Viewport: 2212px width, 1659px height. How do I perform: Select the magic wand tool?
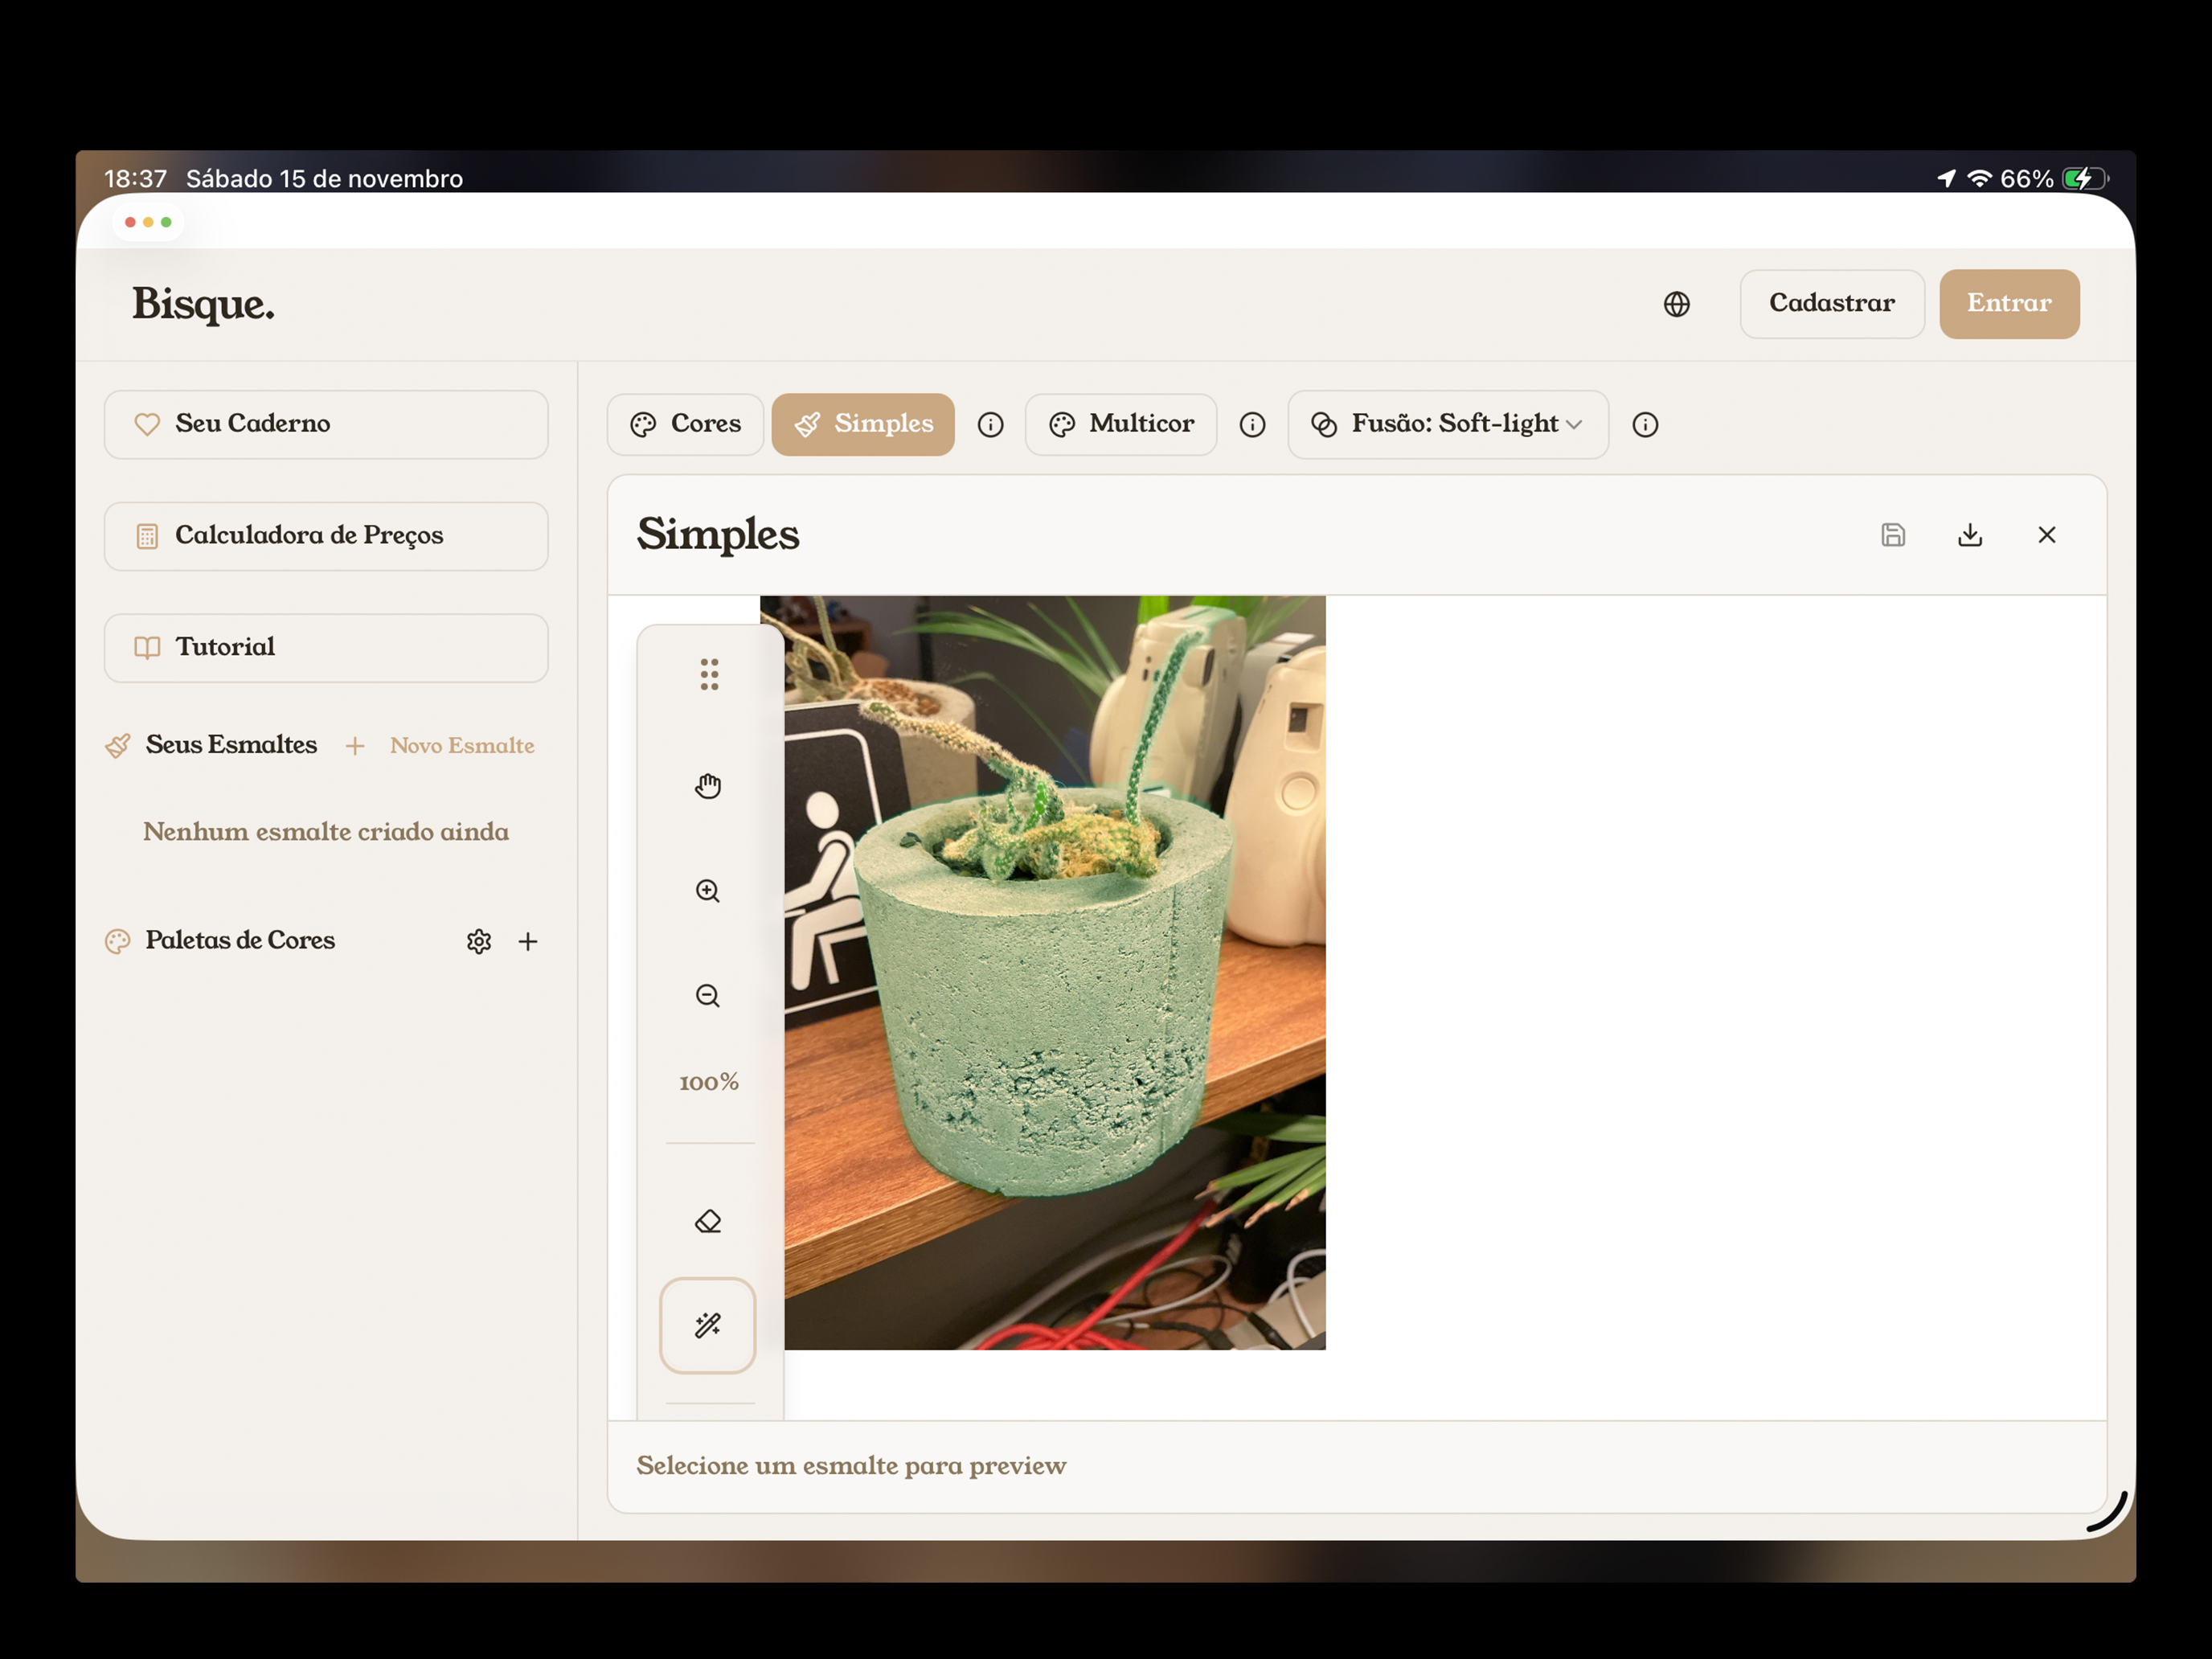pyautogui.click(x=708, y=1326)
